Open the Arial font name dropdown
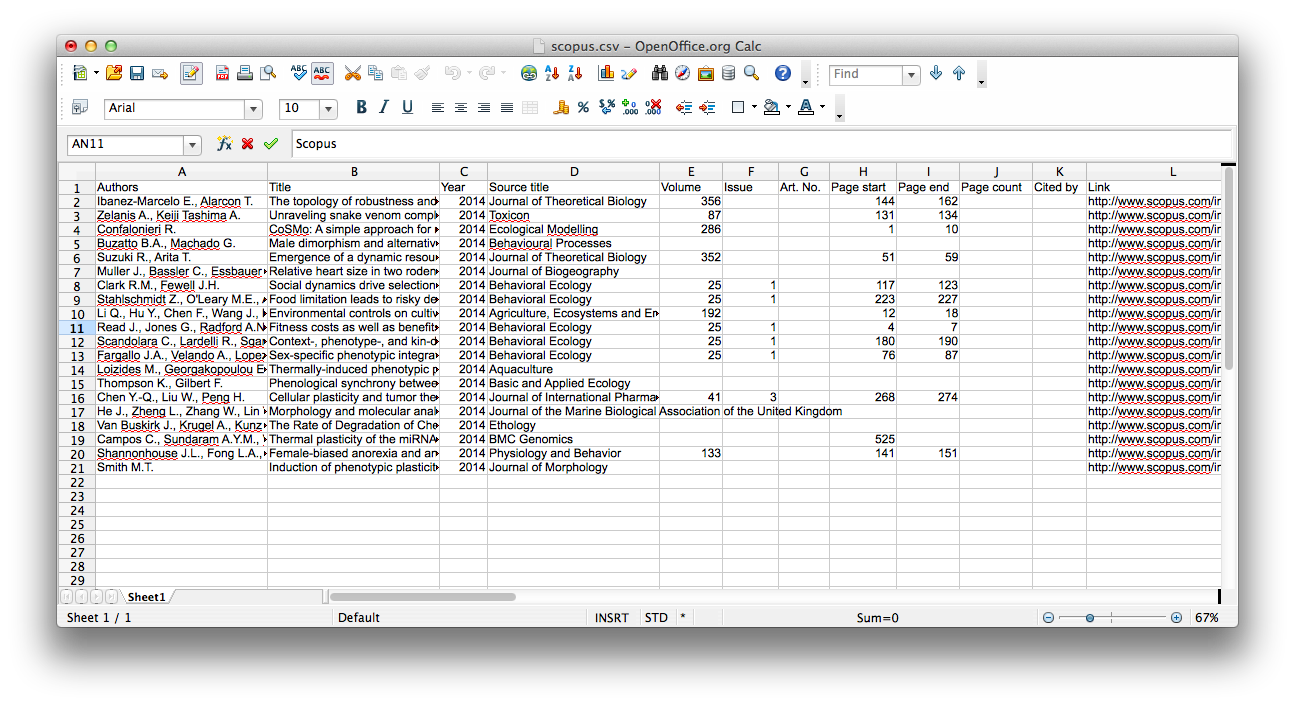Image resolution: width=1295 pixels, height=706 pixels. point(253,108)
